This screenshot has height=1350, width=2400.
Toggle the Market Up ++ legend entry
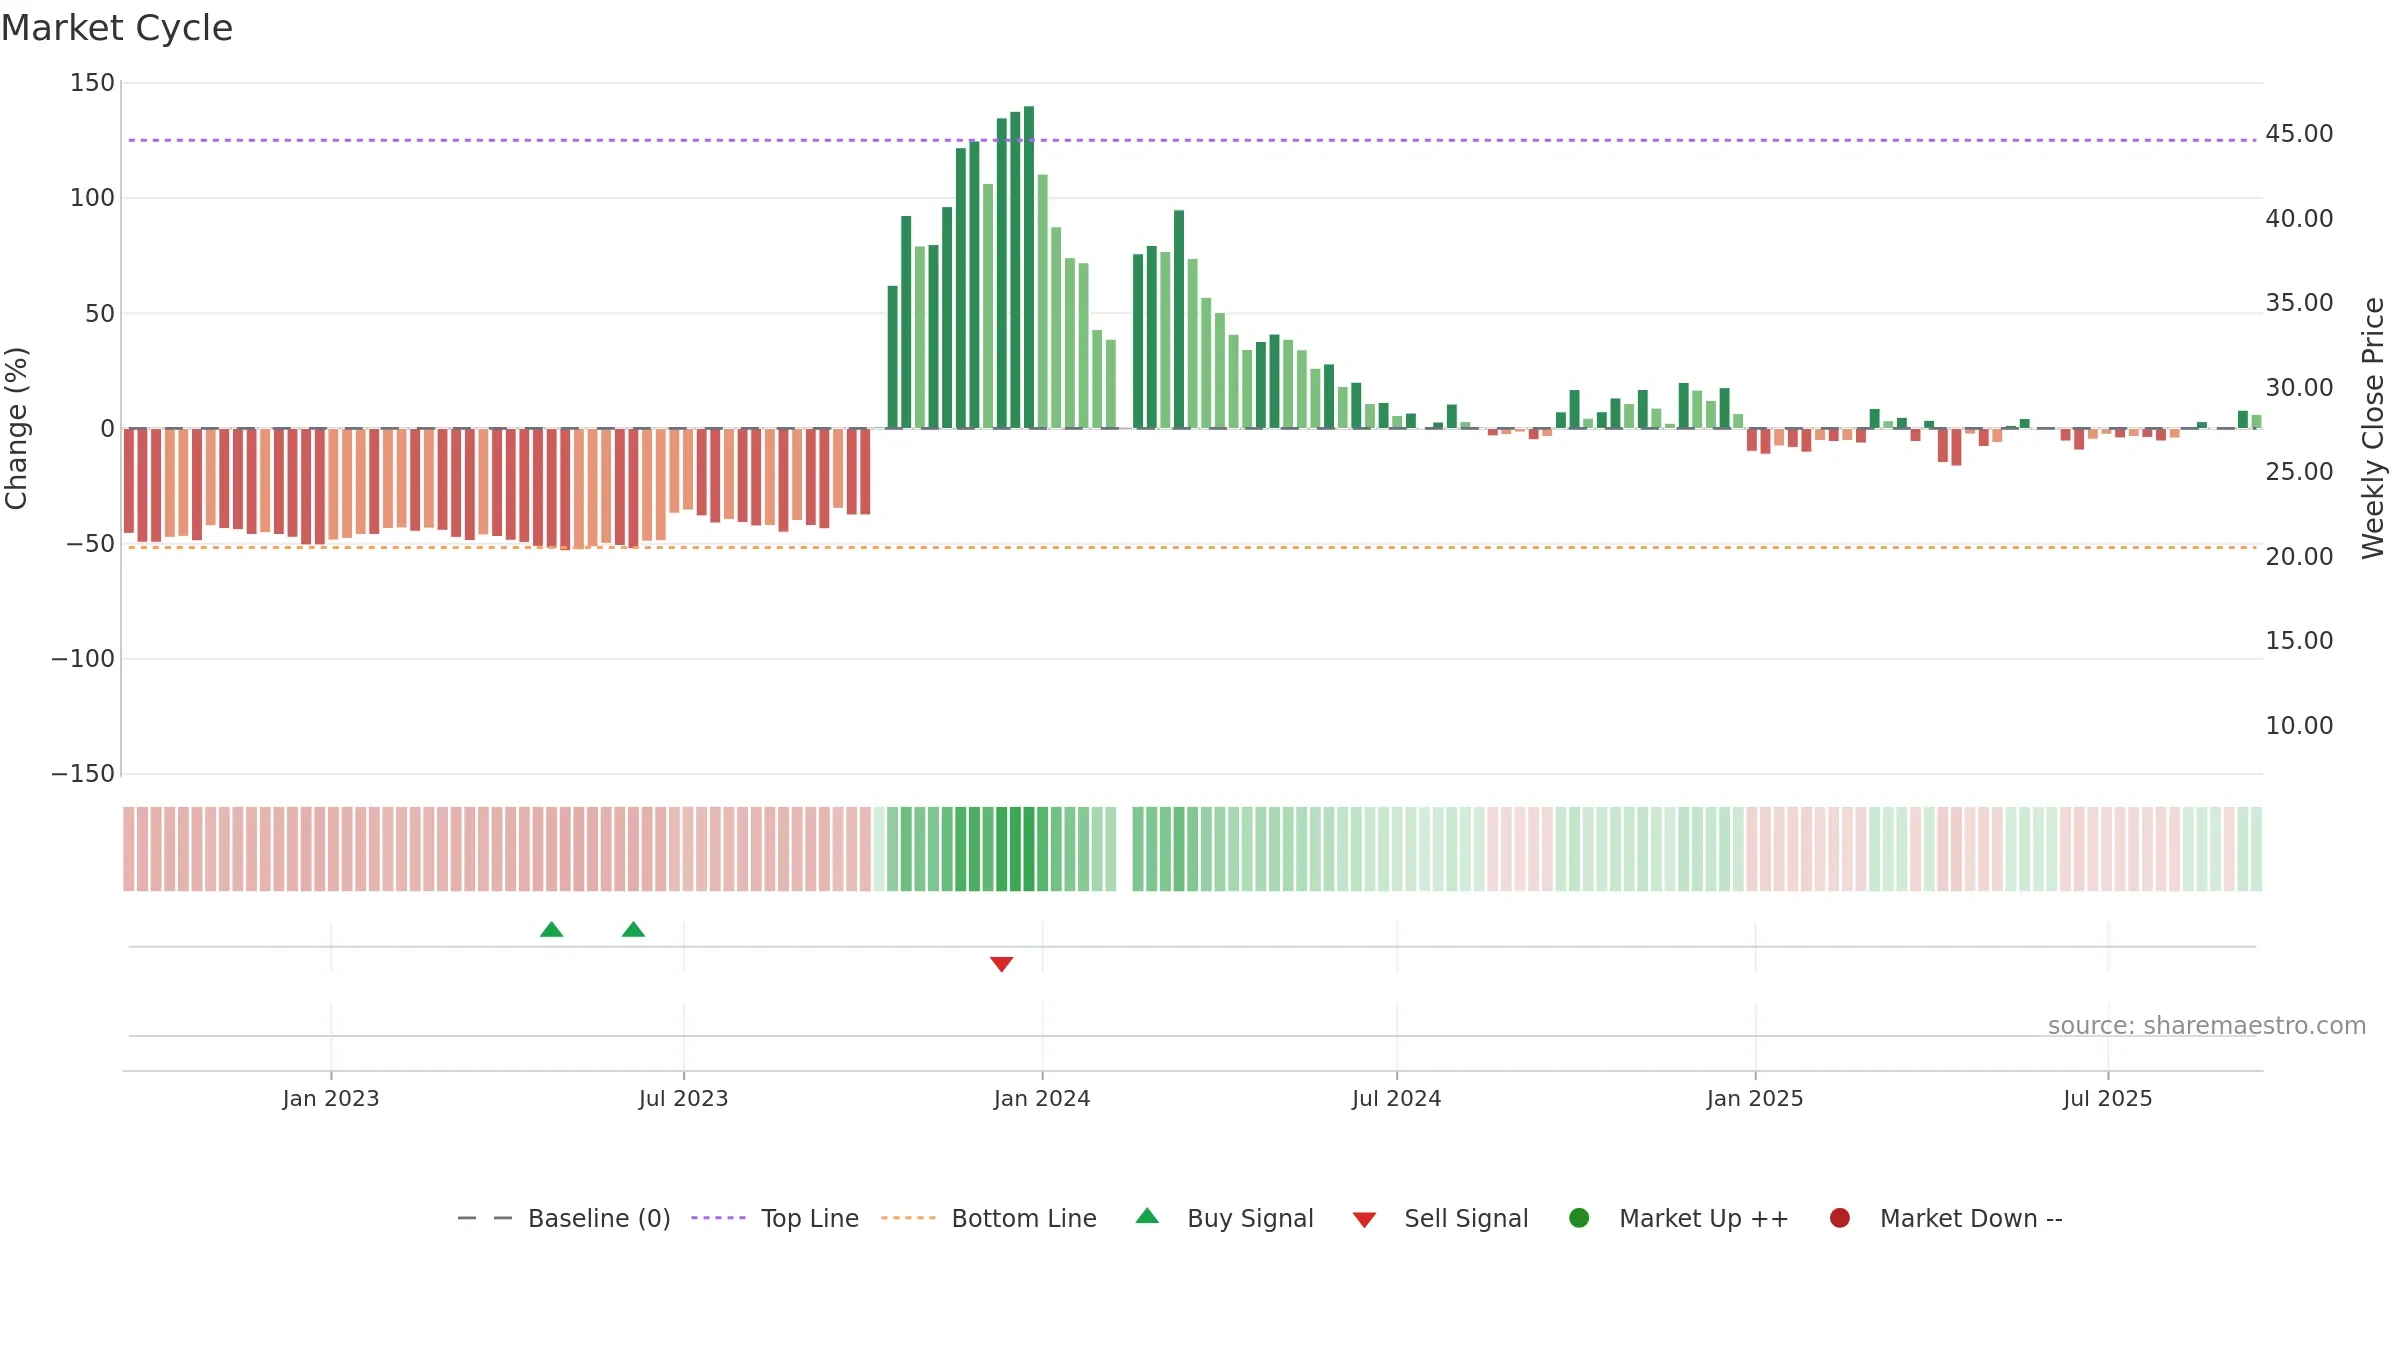click(1679, 1218)
